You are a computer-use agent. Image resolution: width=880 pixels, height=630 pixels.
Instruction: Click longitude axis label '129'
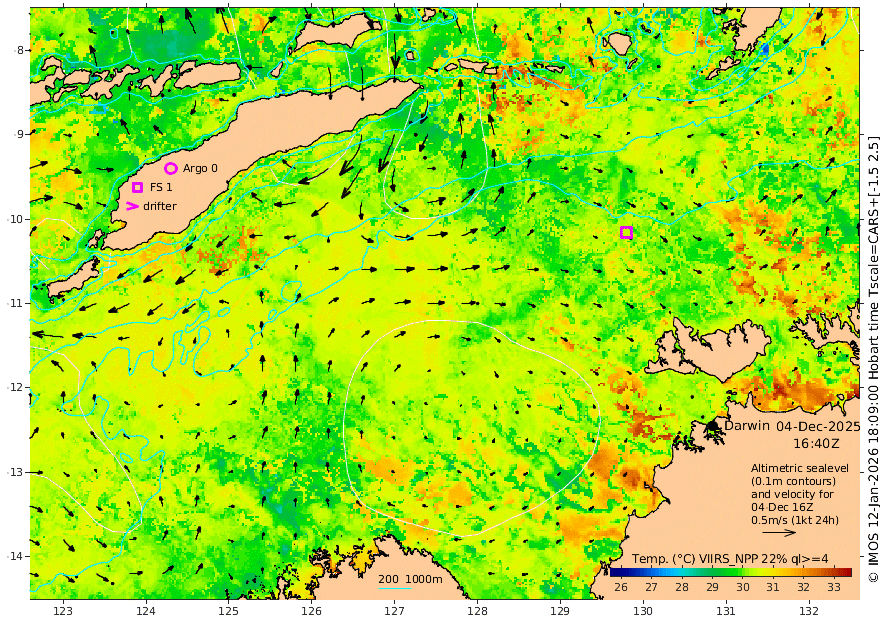point(560,611)
